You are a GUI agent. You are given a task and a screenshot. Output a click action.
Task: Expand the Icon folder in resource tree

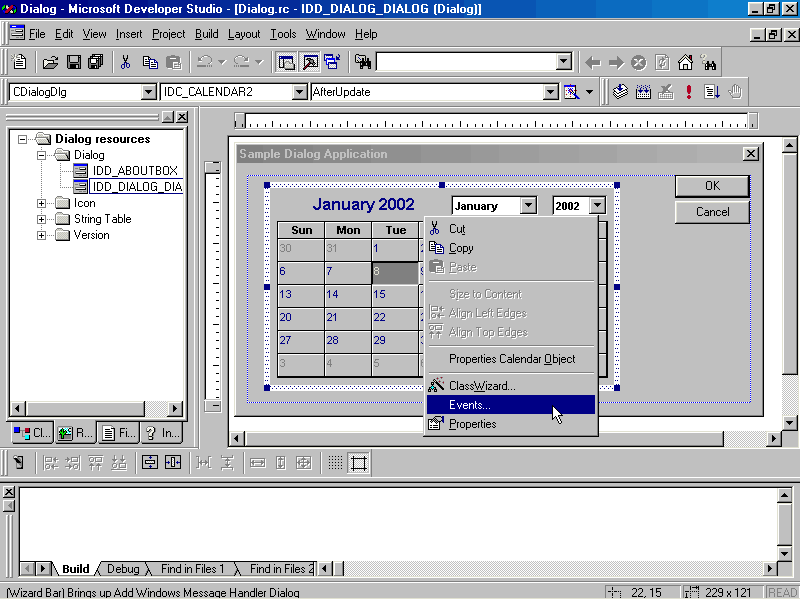point(41,203)
